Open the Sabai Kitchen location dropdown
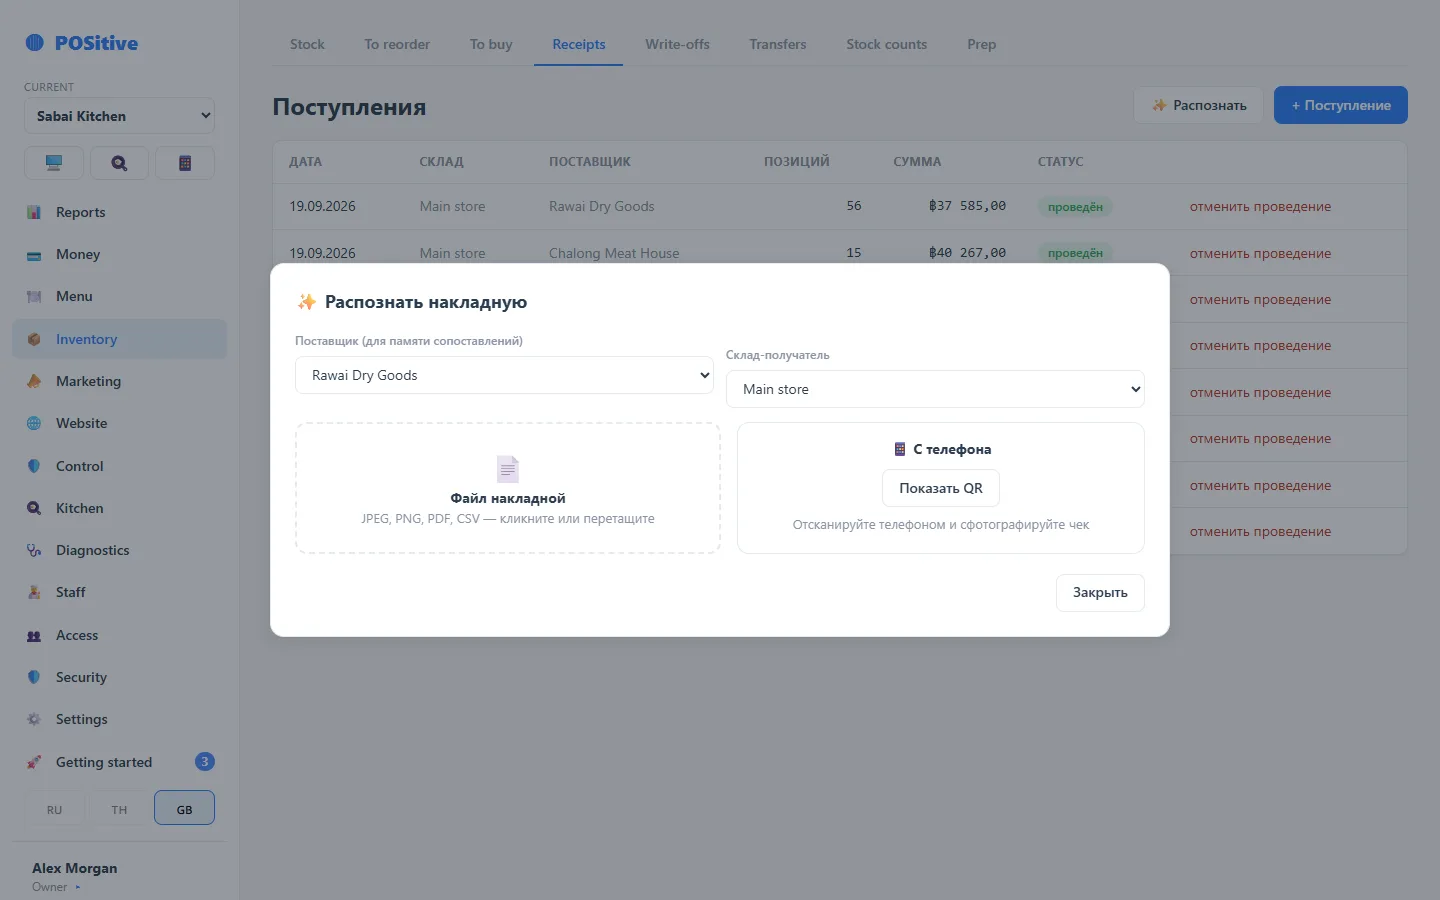The width and height of the screenshot is (1440, 900). click(119, 116)
